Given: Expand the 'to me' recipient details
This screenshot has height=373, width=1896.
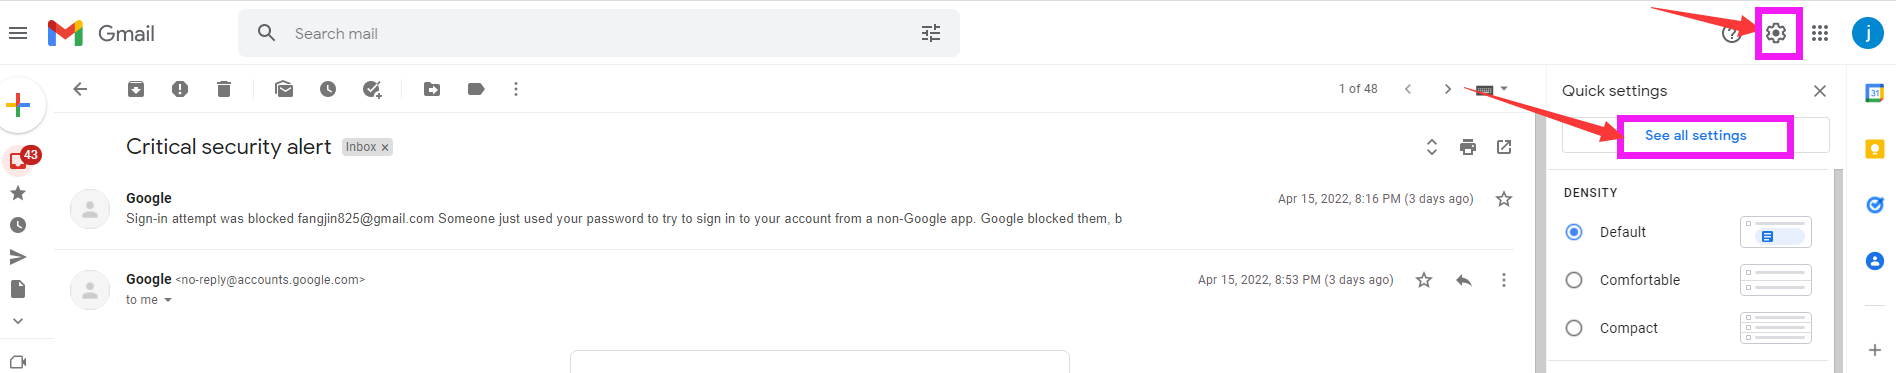Looking at the screenshot, I should point(168,300).
